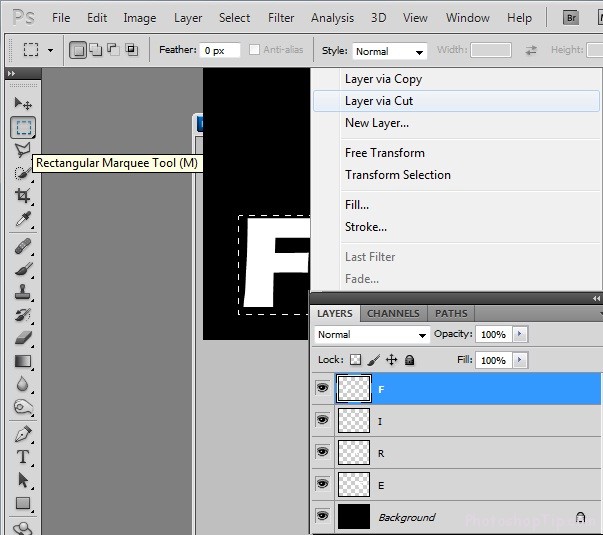The width and height of the screenshot is (603, 535).
Task: Choose Fill... from context menu
Action: coord(456,205)
